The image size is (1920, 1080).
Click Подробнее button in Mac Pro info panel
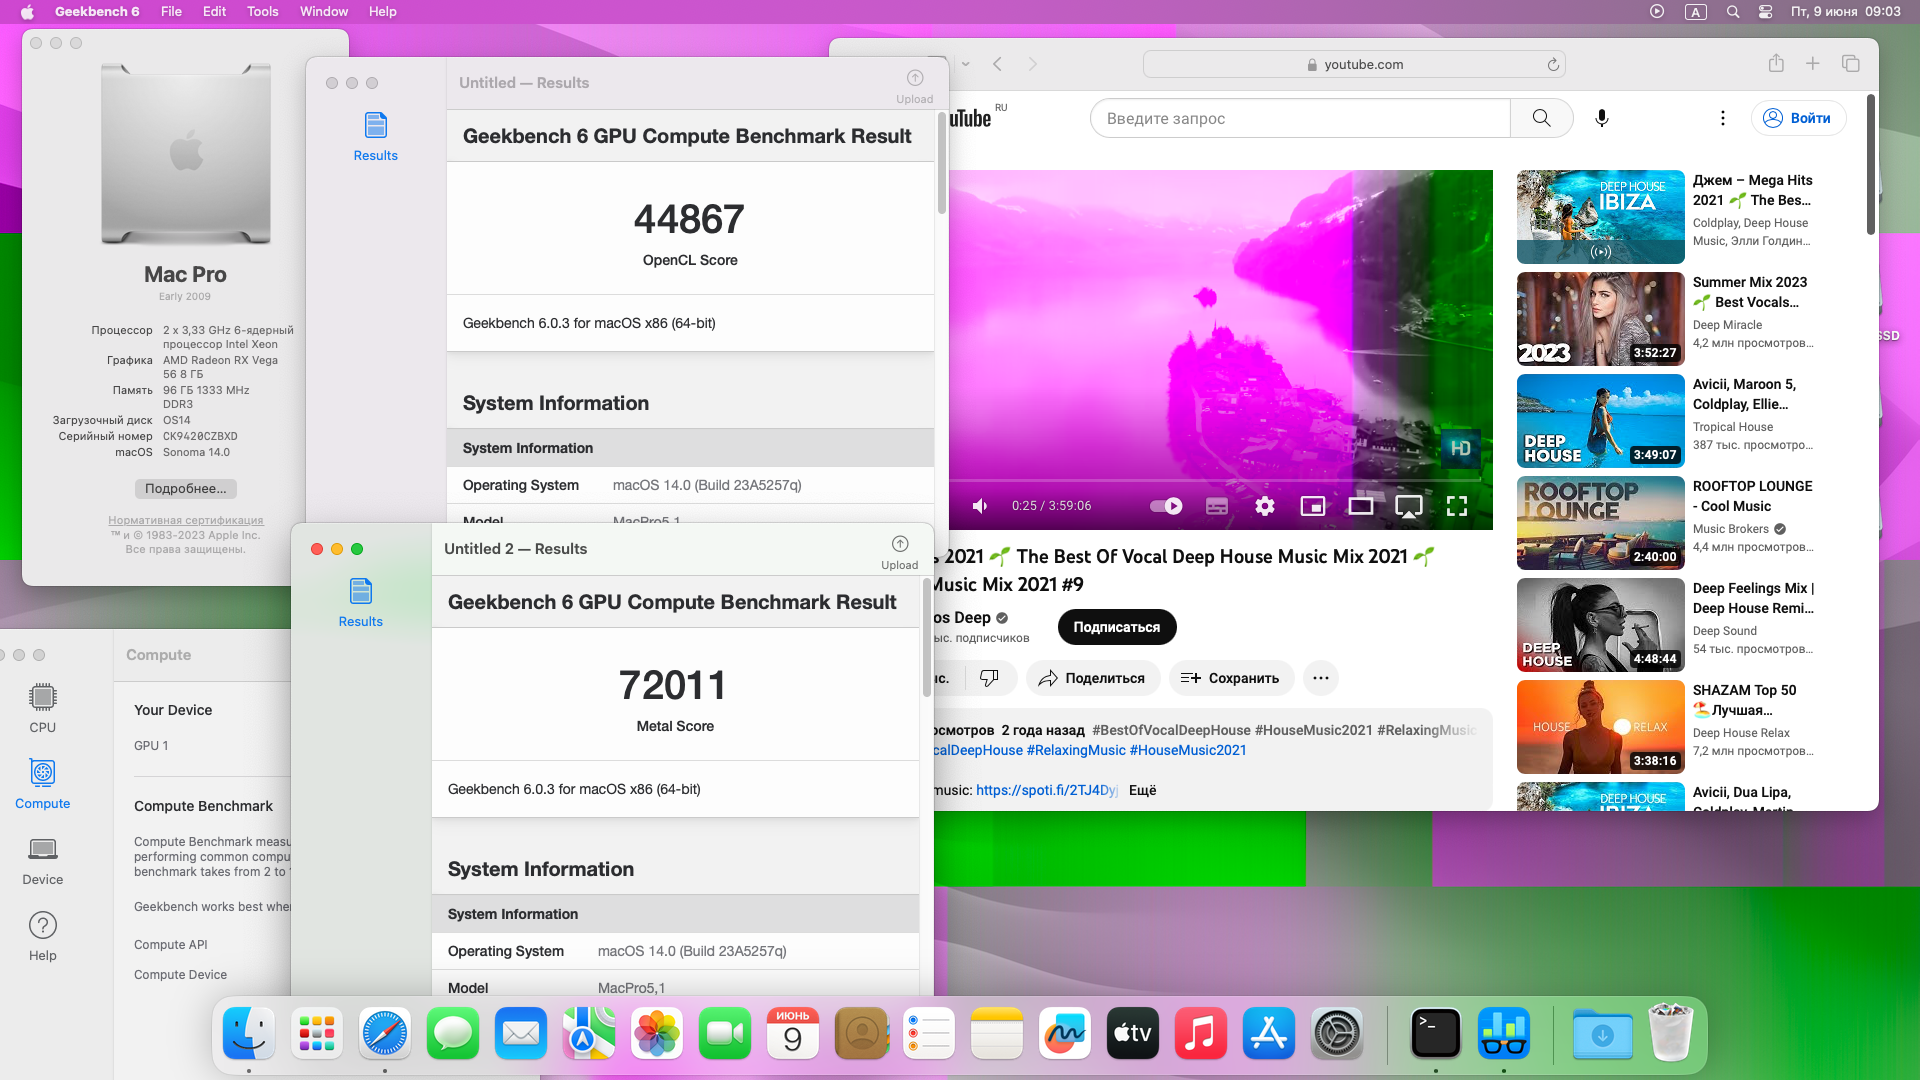186,487
